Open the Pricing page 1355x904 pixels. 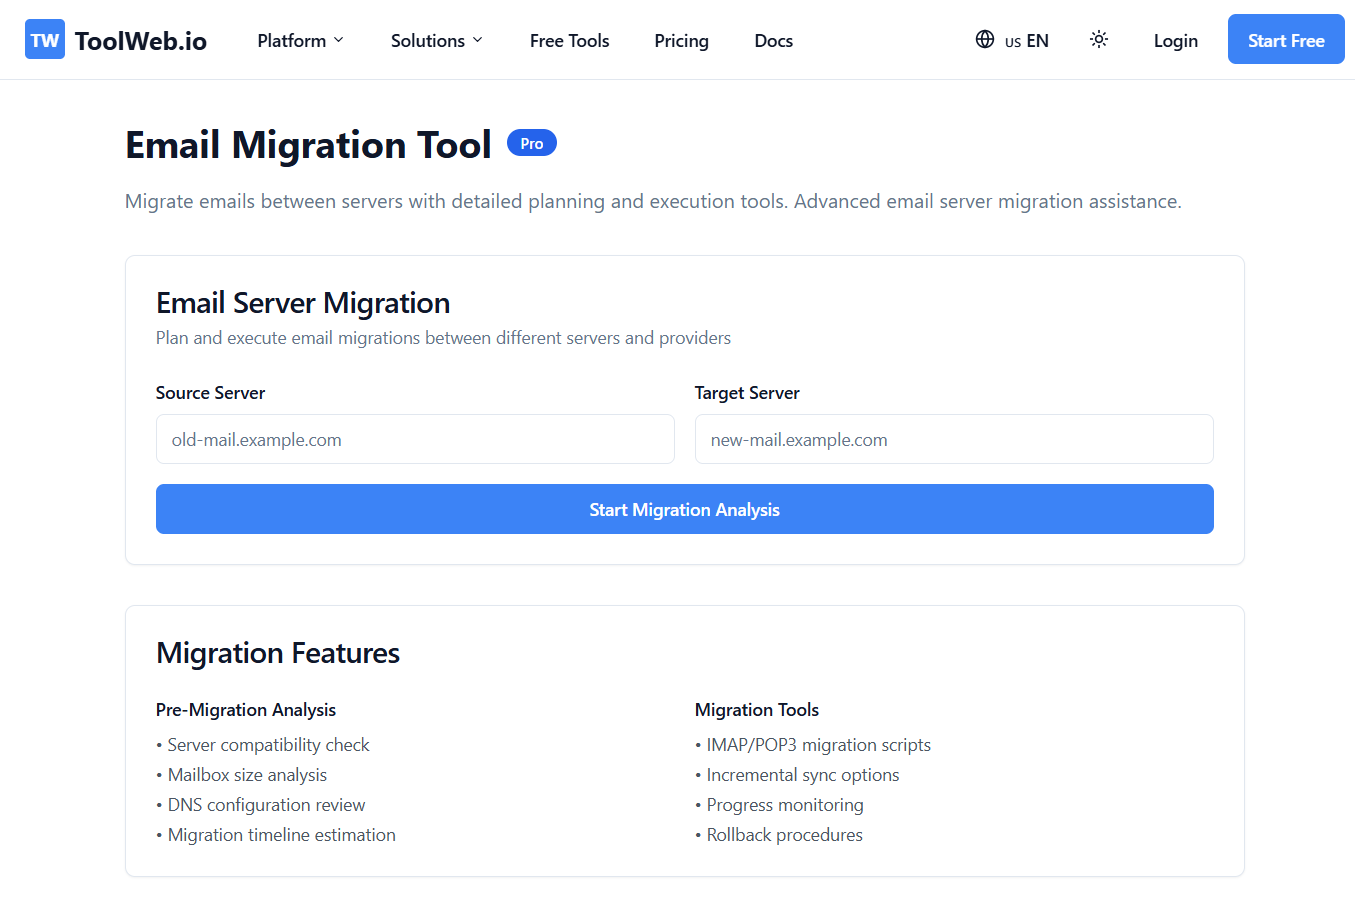(681, 40)
